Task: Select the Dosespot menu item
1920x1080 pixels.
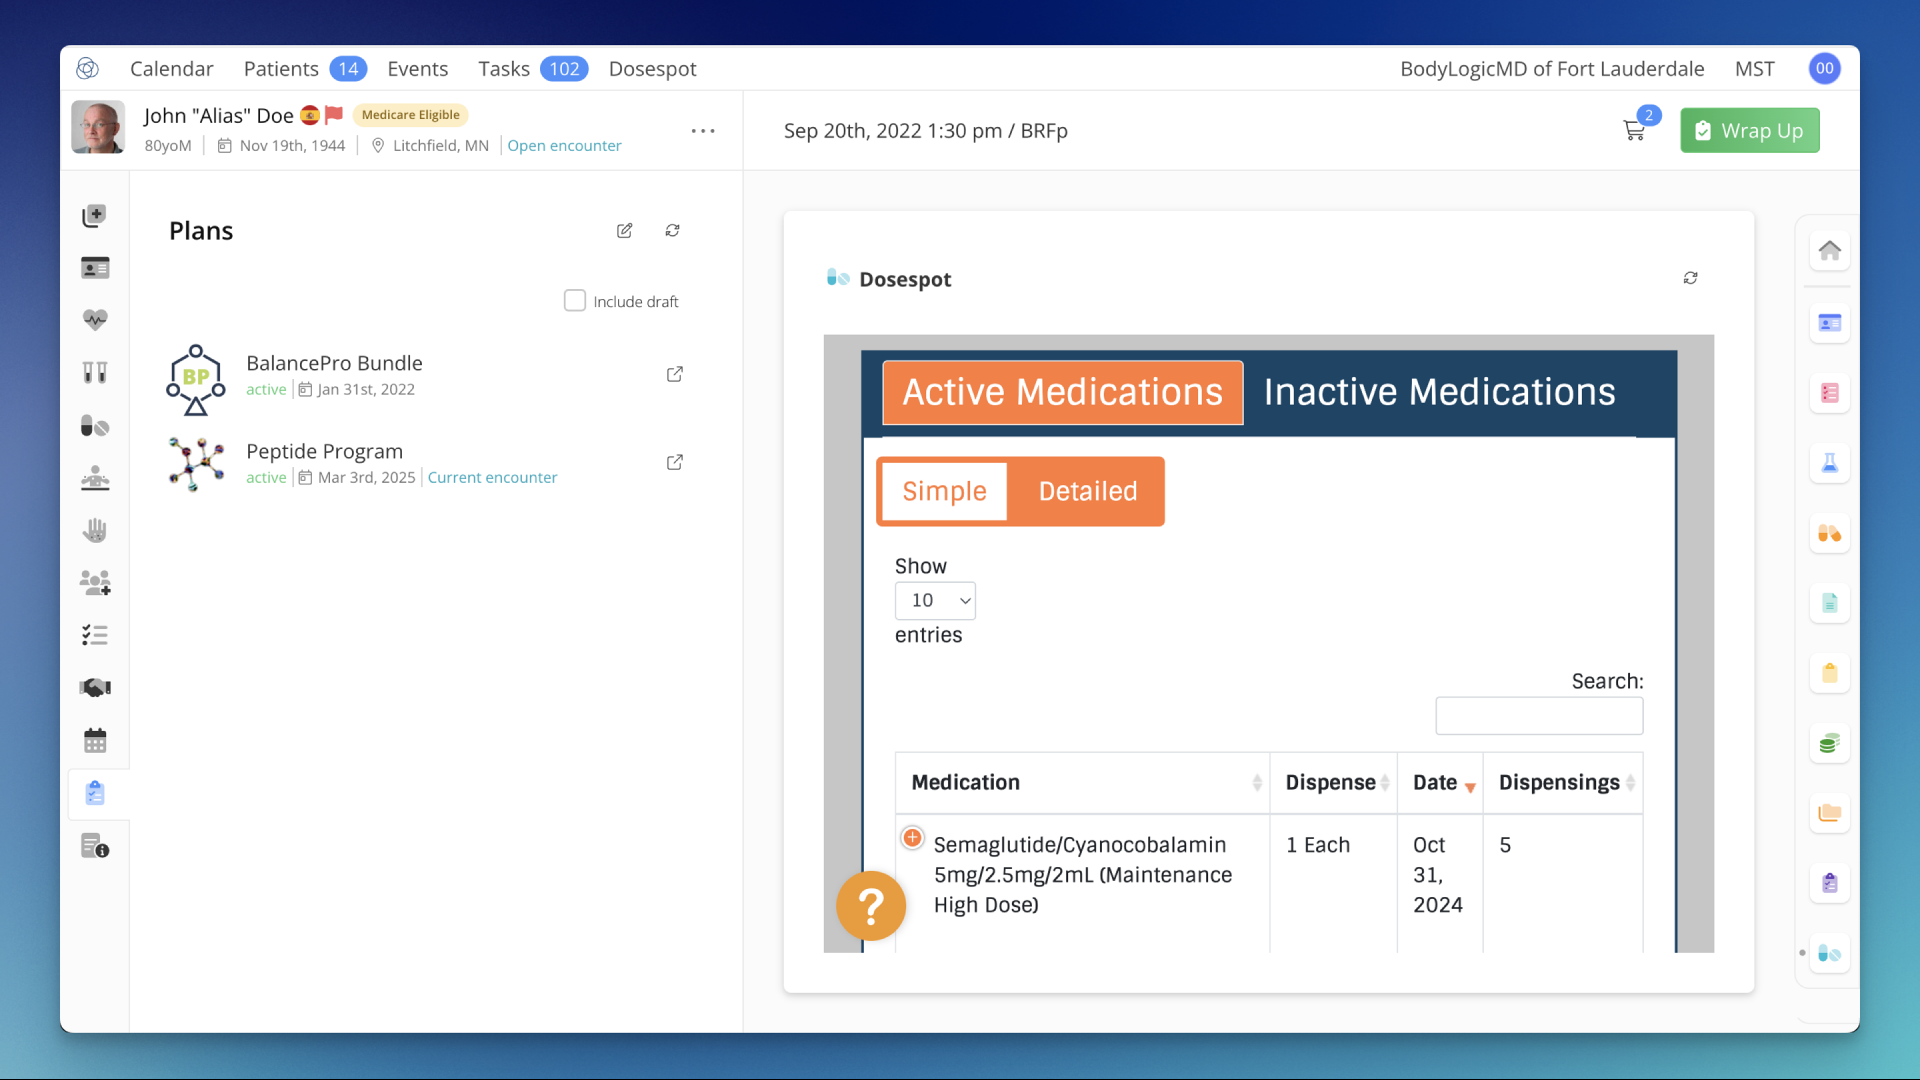Action: tap(652, 68)
